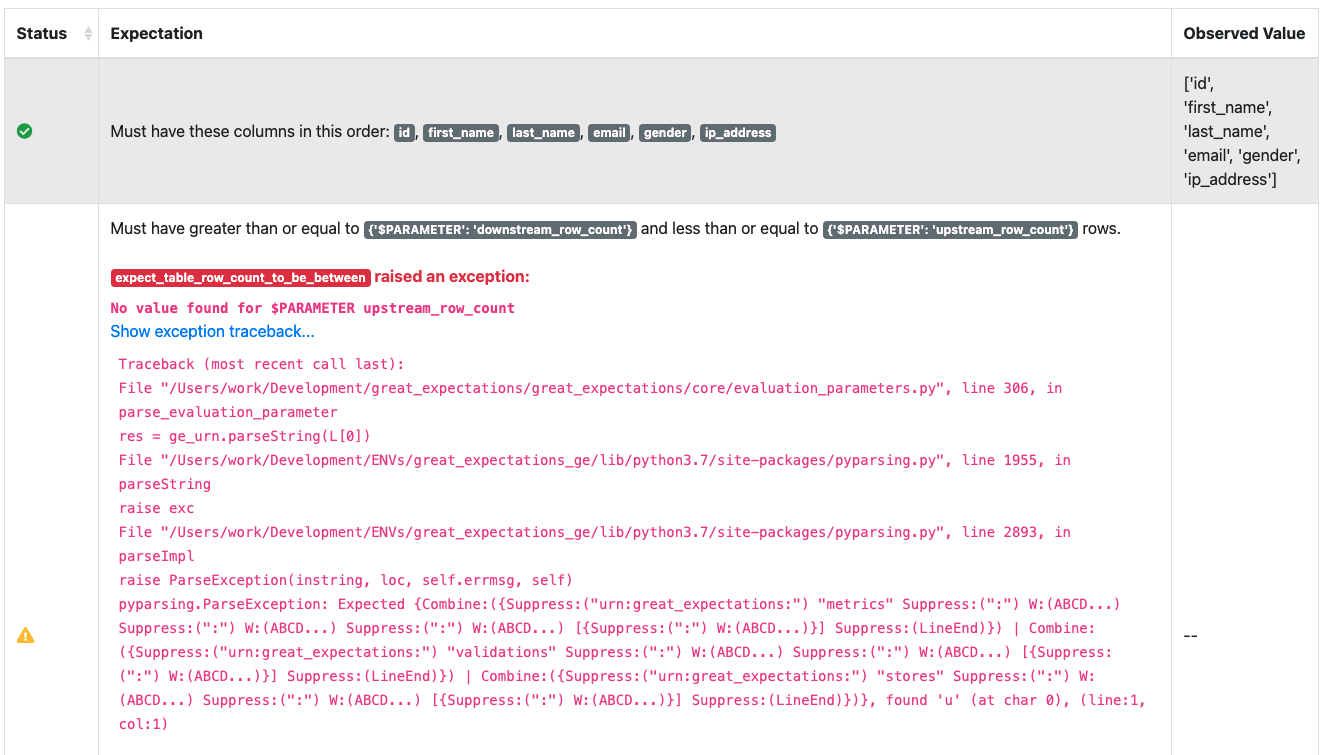Sort table by Status column arrows
Screen dimensions: 1325x755
[87, 33]
